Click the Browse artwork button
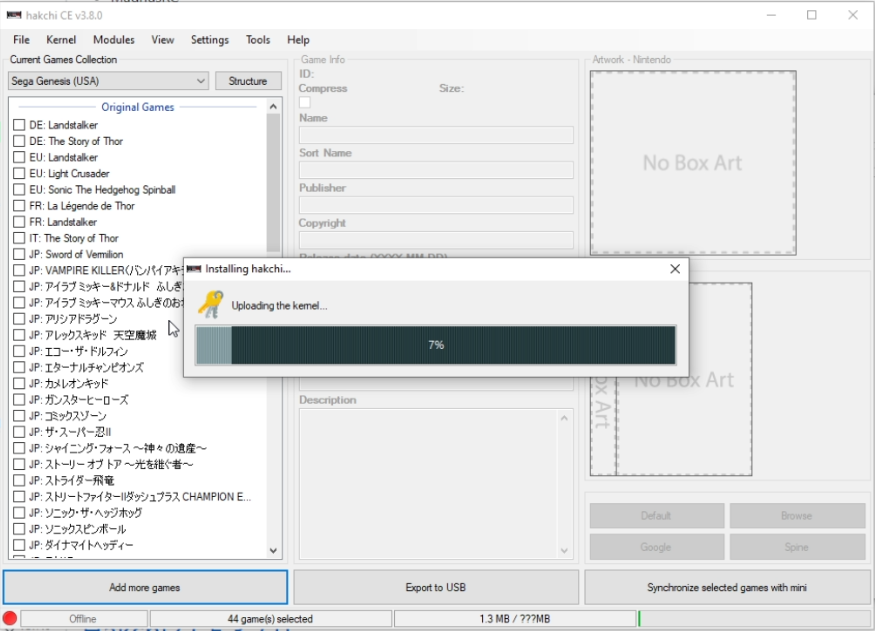 (797, 516)
